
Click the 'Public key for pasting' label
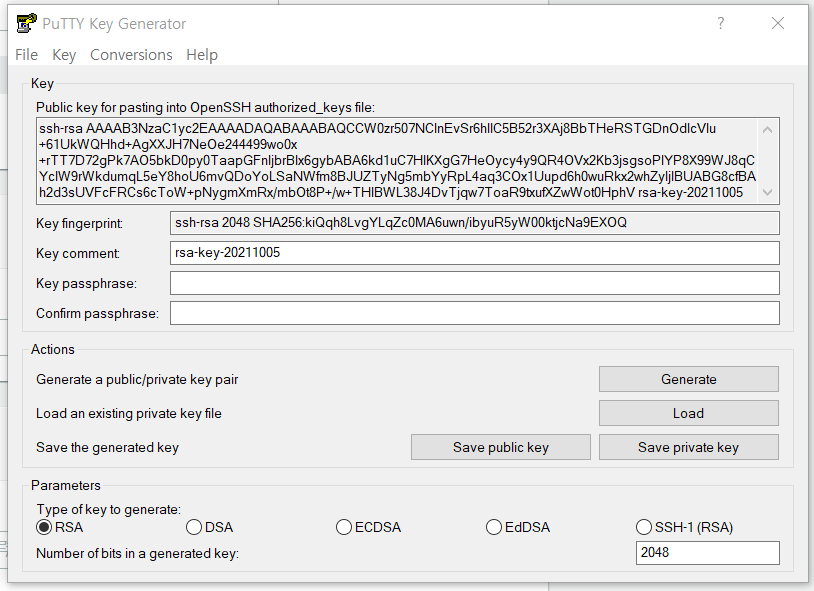(x=205, y=108)
